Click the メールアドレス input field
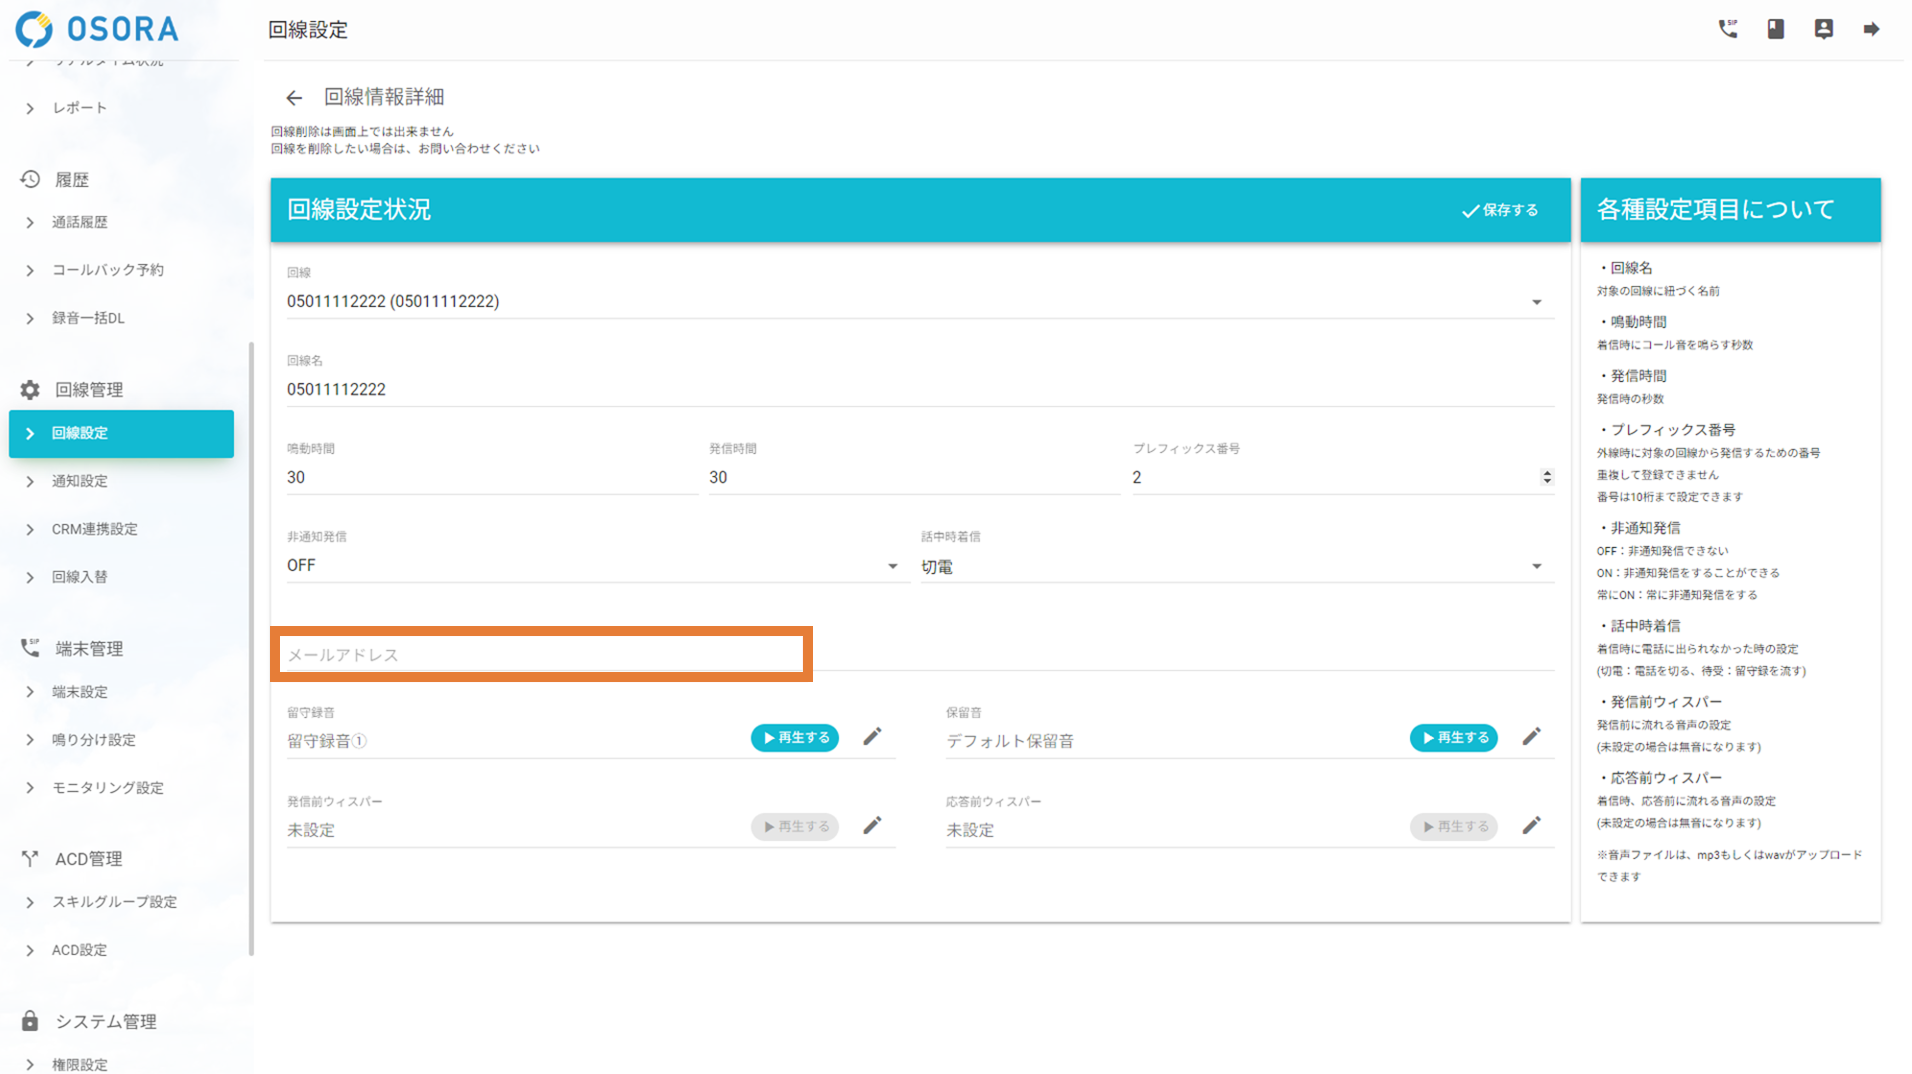Image resolution: width=1912 pixels, height=1074 pixels. tap(540, 655)
